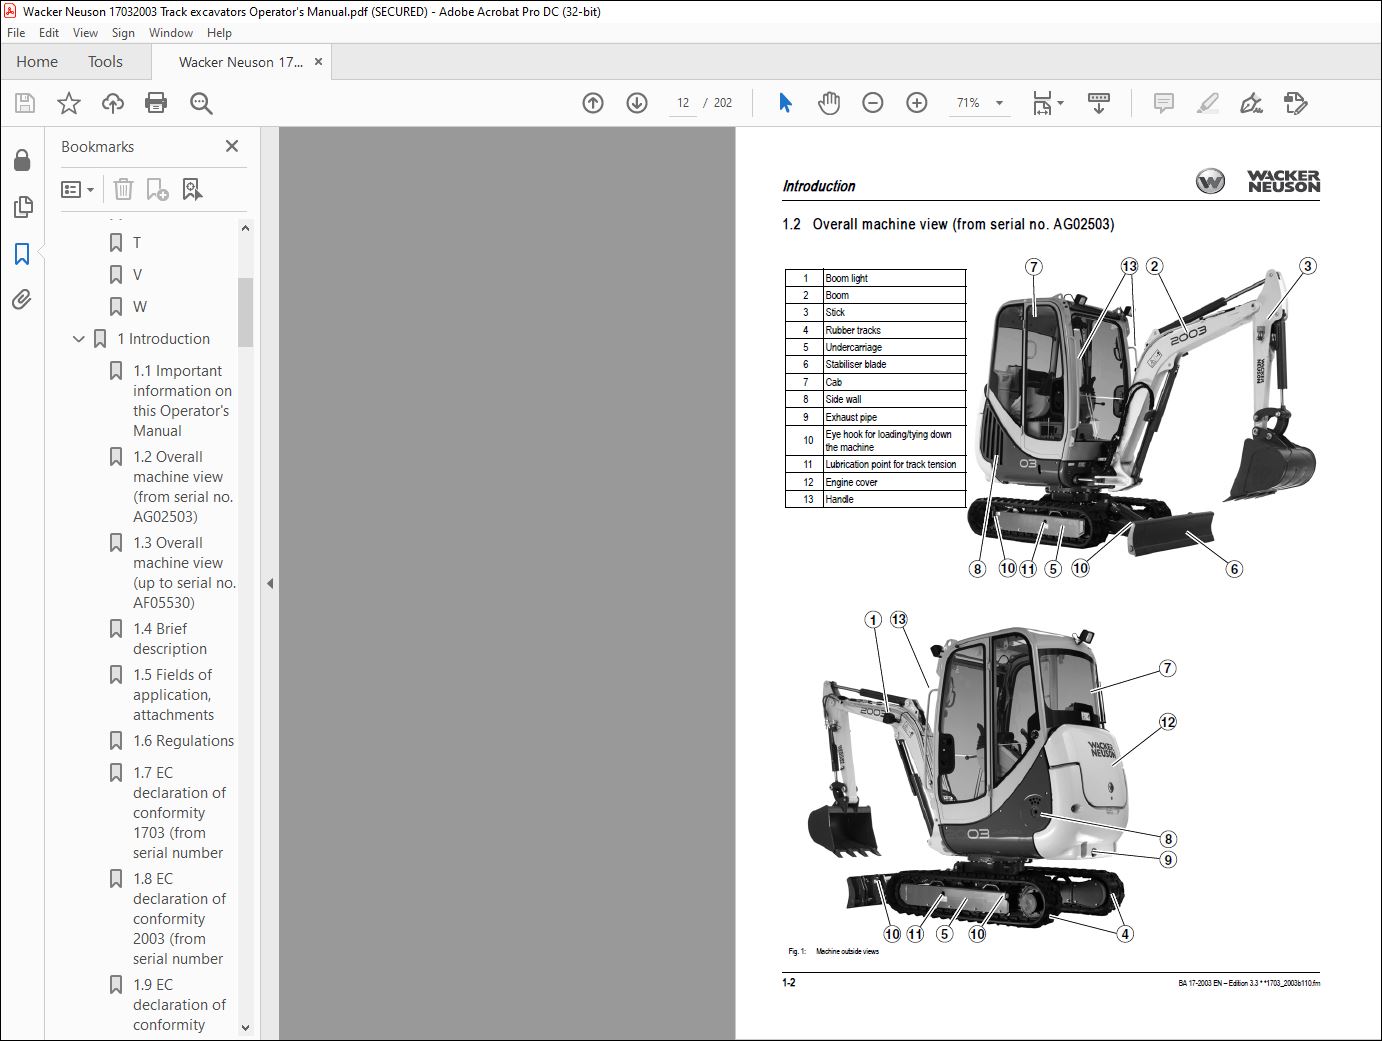This screenshot has height=1041, width=1382.
Task: Add a comment sticky note
Action: (x=1164, y=103)
